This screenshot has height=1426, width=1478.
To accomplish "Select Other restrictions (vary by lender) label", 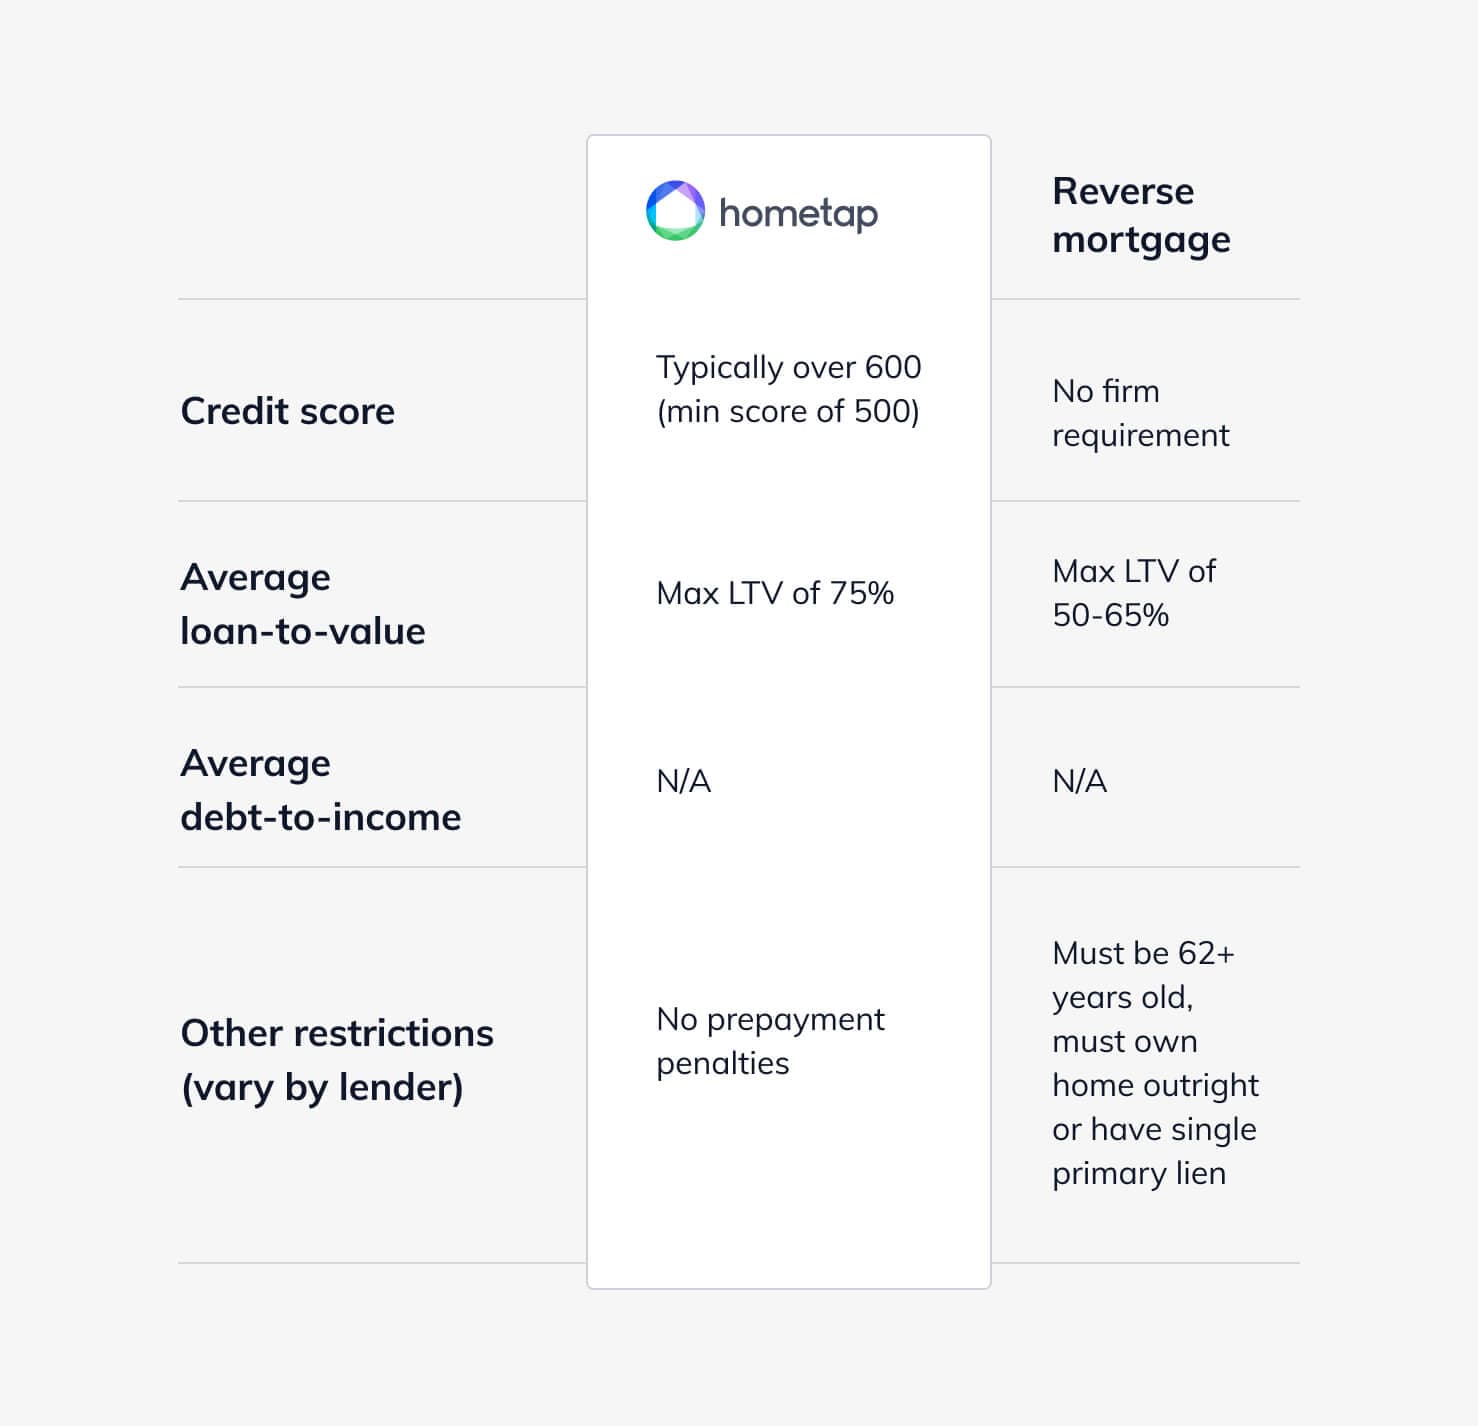I will (337, 1060).
